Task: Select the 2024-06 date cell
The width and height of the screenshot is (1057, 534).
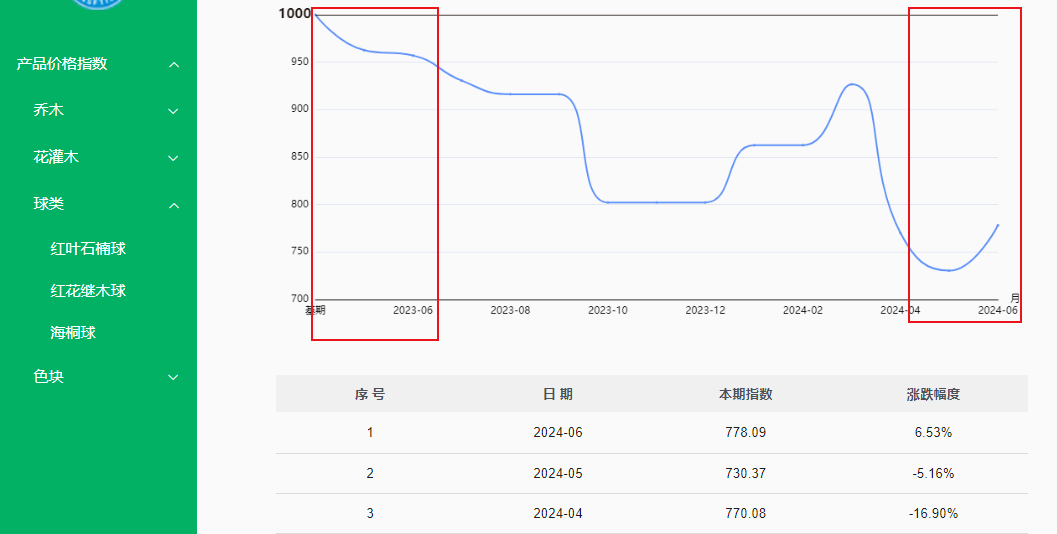Action: click(558, 433)
